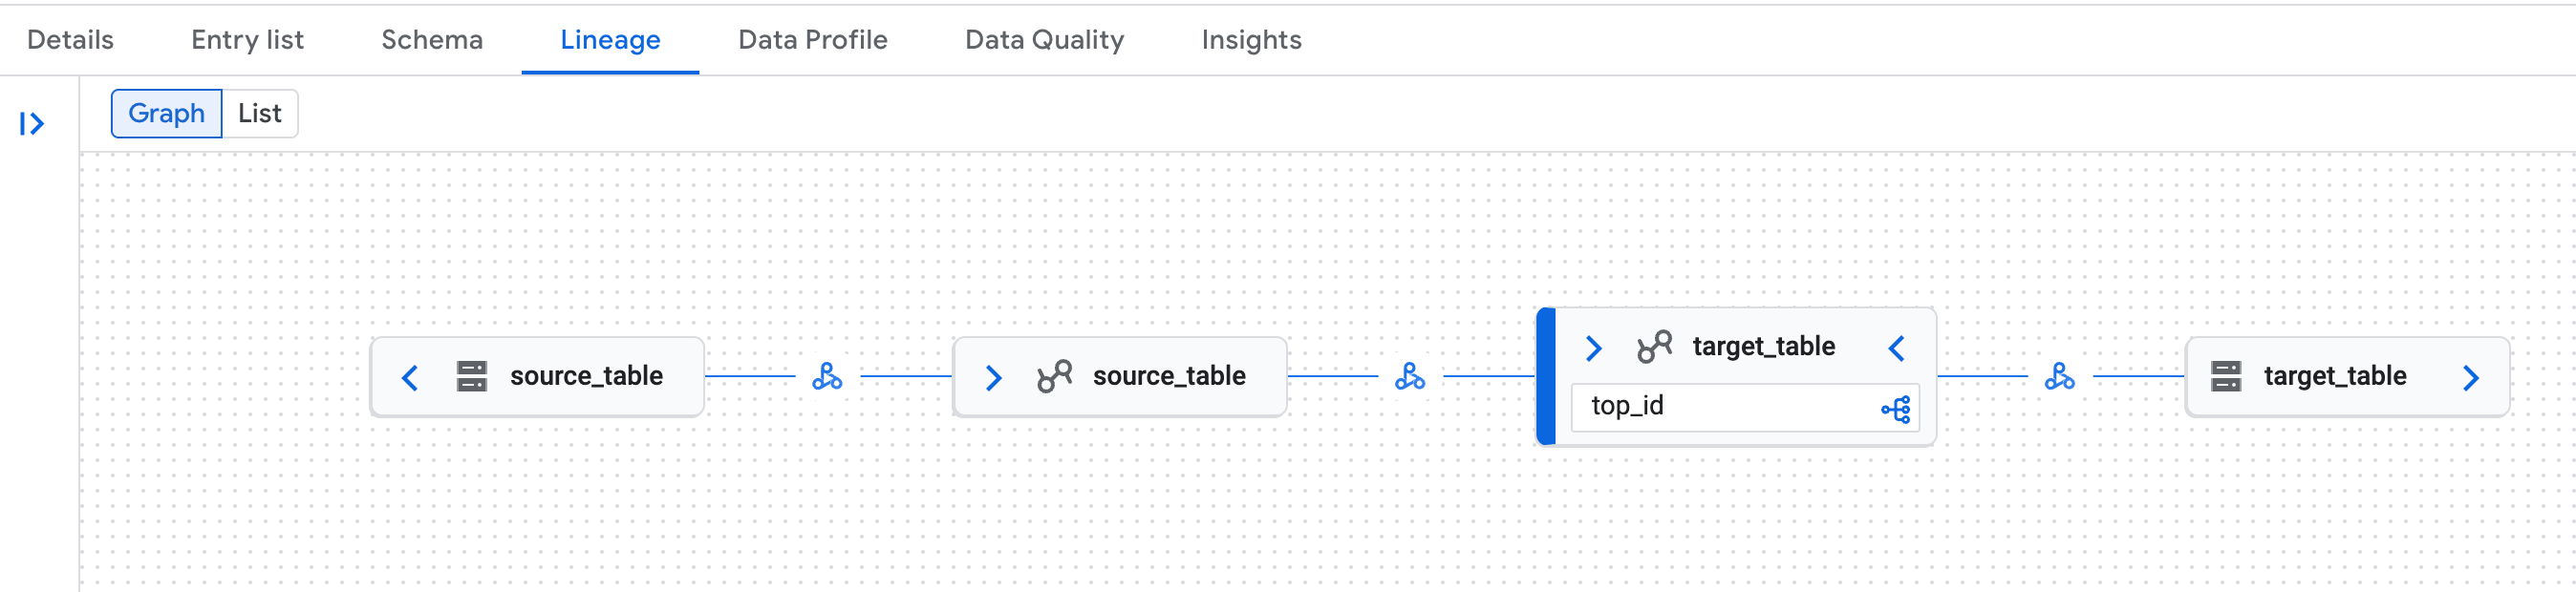Click the process icon before the rightmost target_table
The width and height of the screenshot is (2576, 592).
pyautogui.click(x=2060, y=378)
